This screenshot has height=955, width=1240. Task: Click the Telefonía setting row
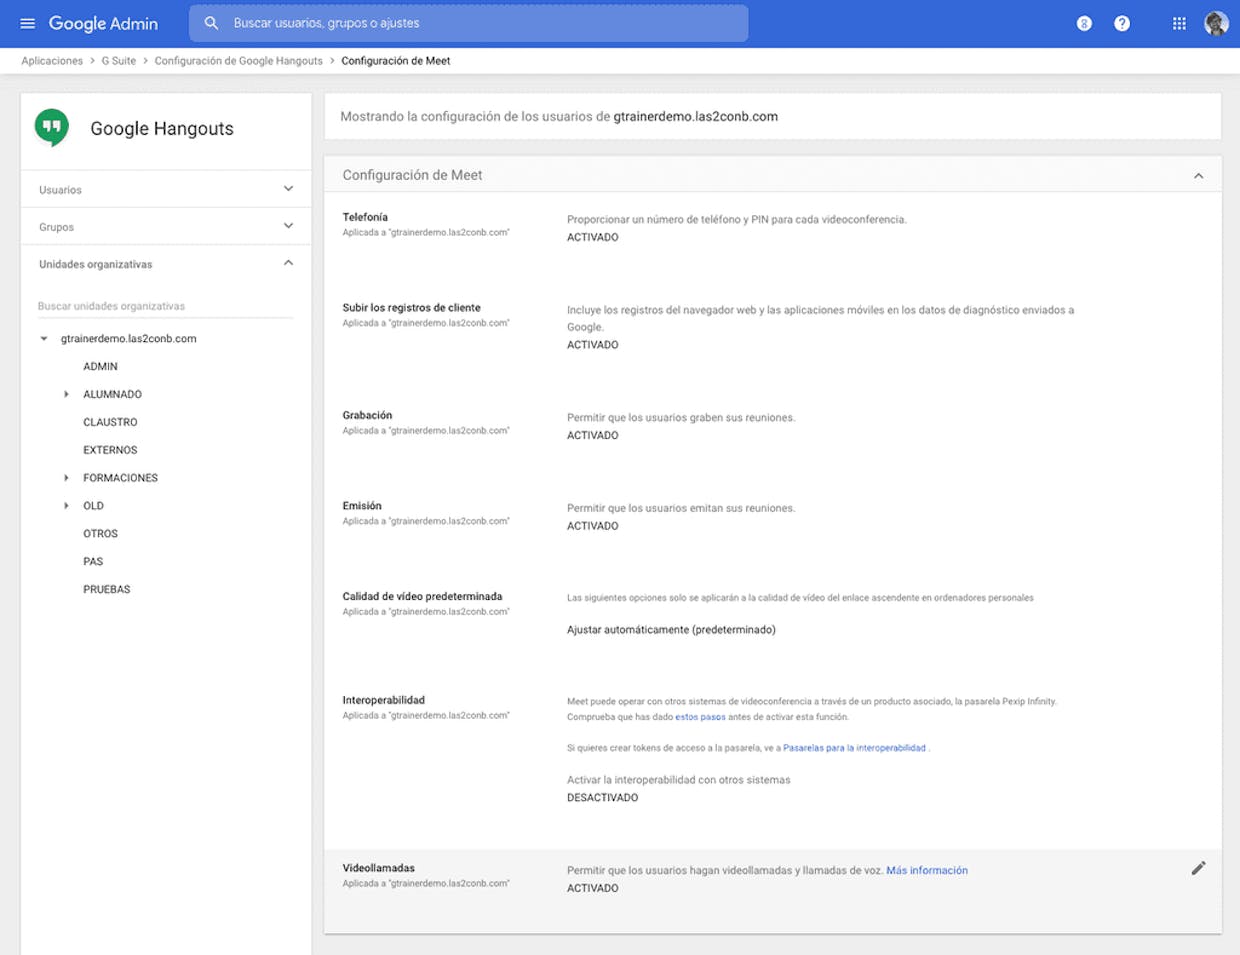click(x=772, y=227)
